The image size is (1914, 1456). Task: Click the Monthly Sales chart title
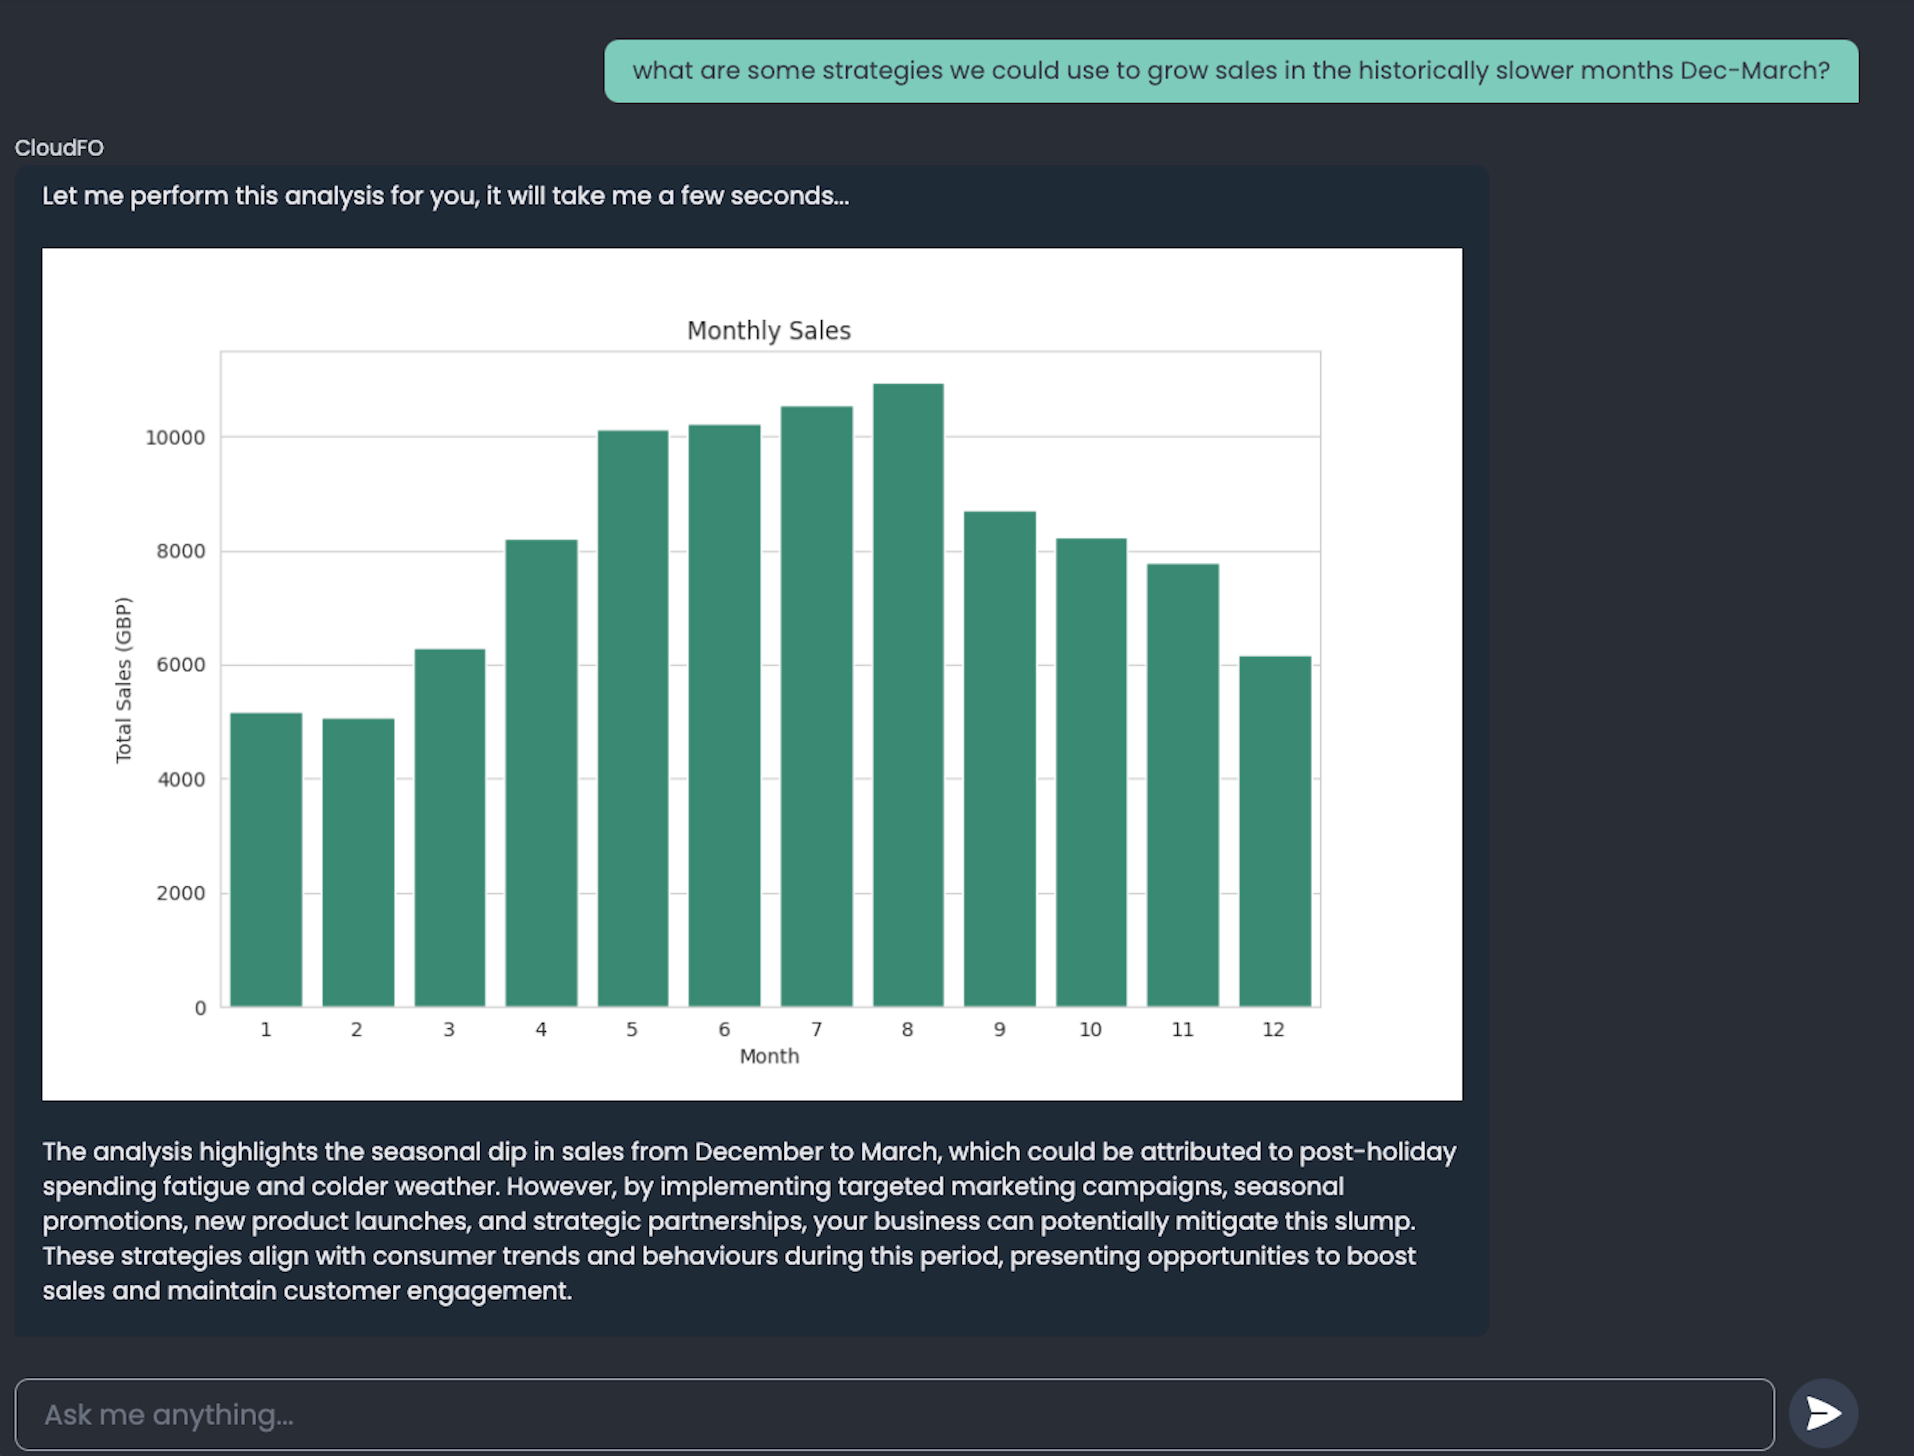pyautogui.click(x=768, y=330)
